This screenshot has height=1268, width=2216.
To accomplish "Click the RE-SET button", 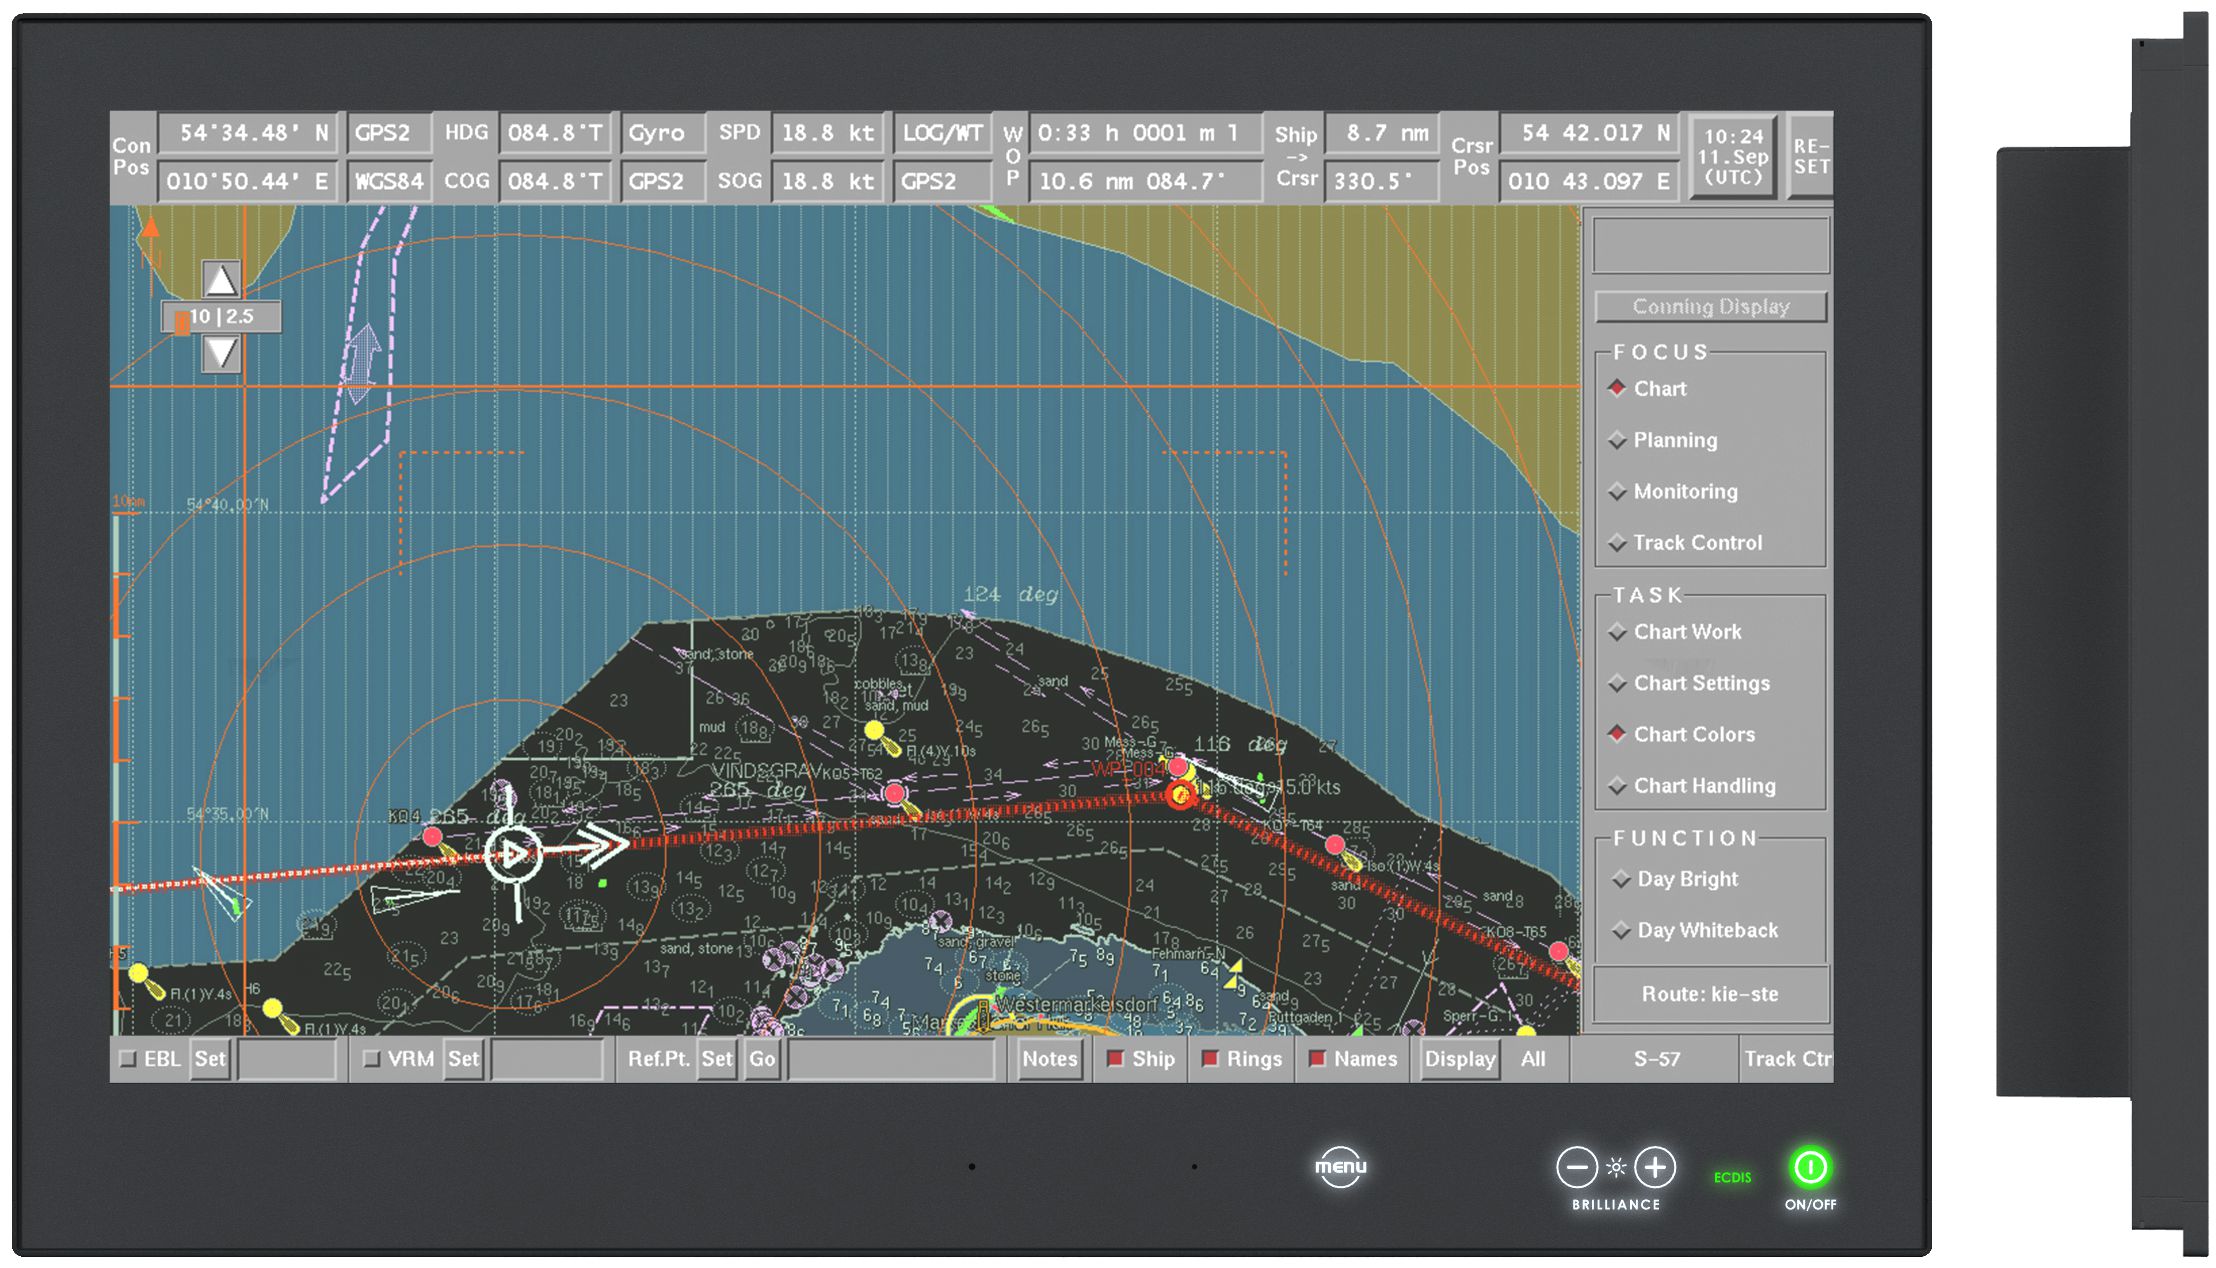I will 1811,157.
